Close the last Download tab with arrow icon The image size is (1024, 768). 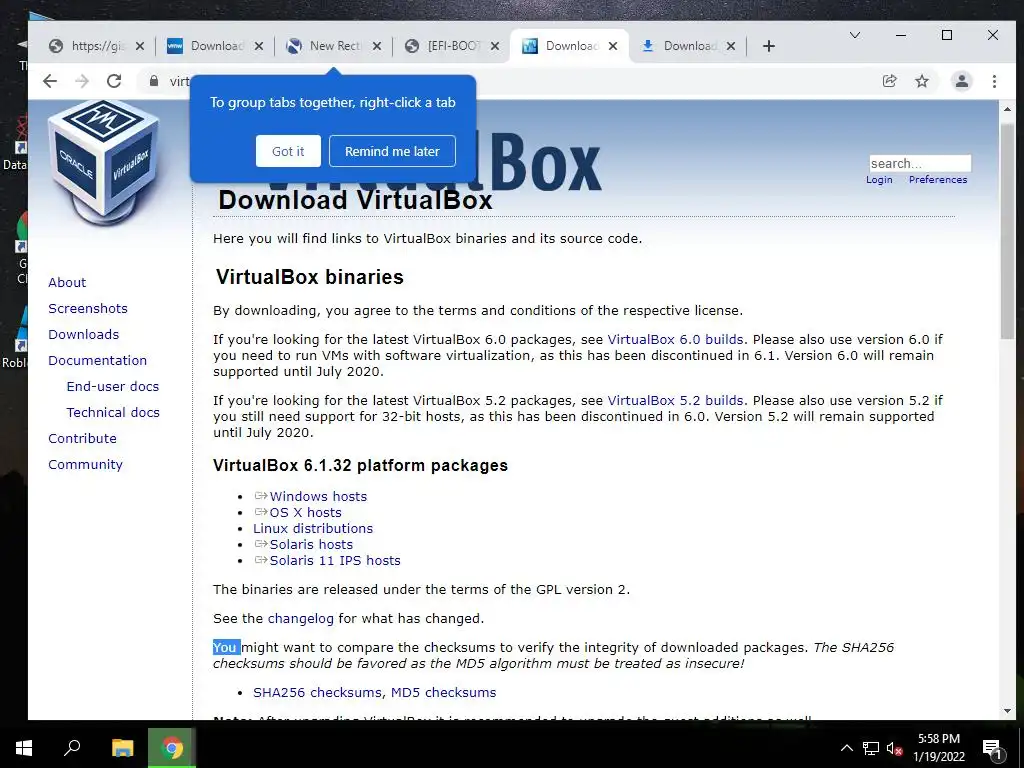(731, 46)
